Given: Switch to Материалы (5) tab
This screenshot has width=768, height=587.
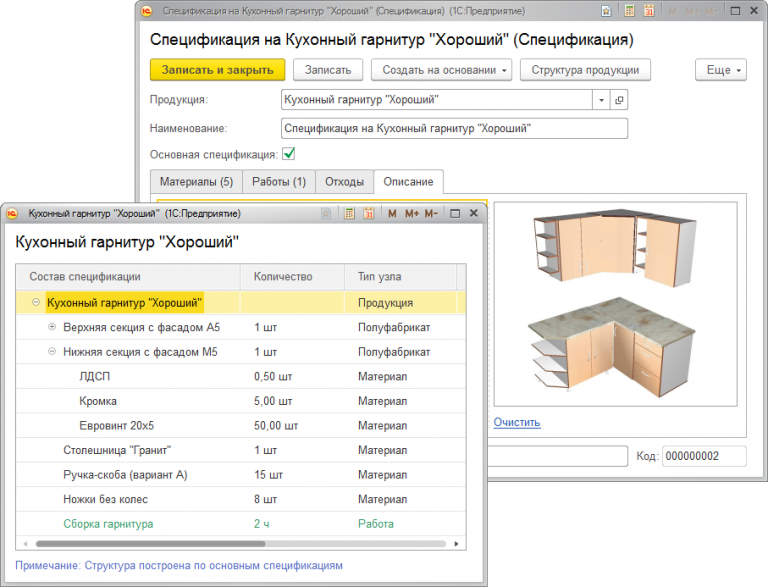Looking at the screenshot, I should (196, 182).
